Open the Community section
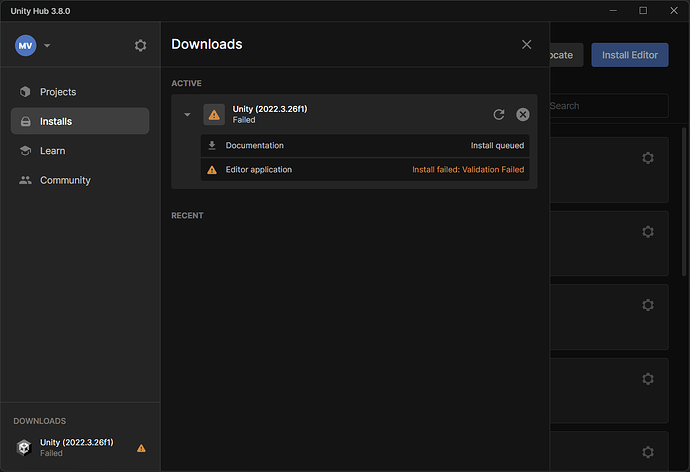The image size is (690, 472). tap(65, 180)
